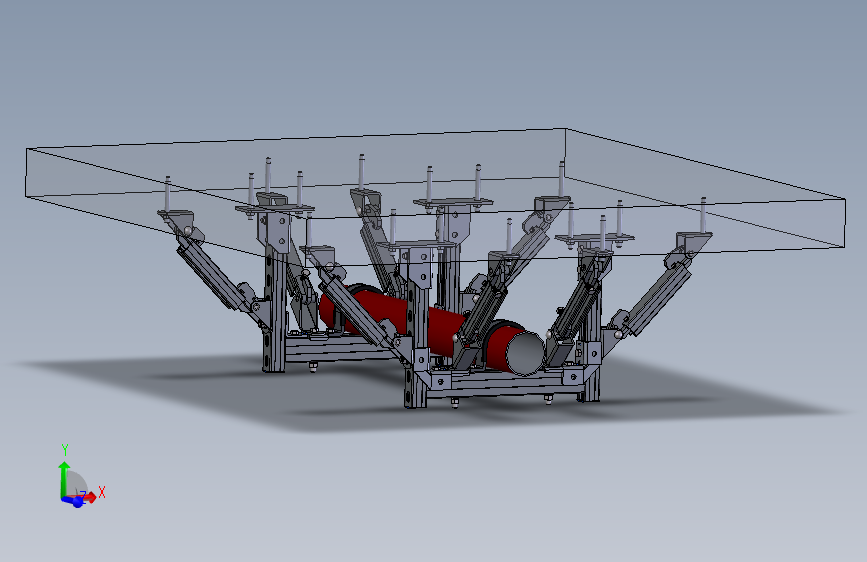Select the grey open end face of the pipe

pyautogui.click(x=526, y=353)
